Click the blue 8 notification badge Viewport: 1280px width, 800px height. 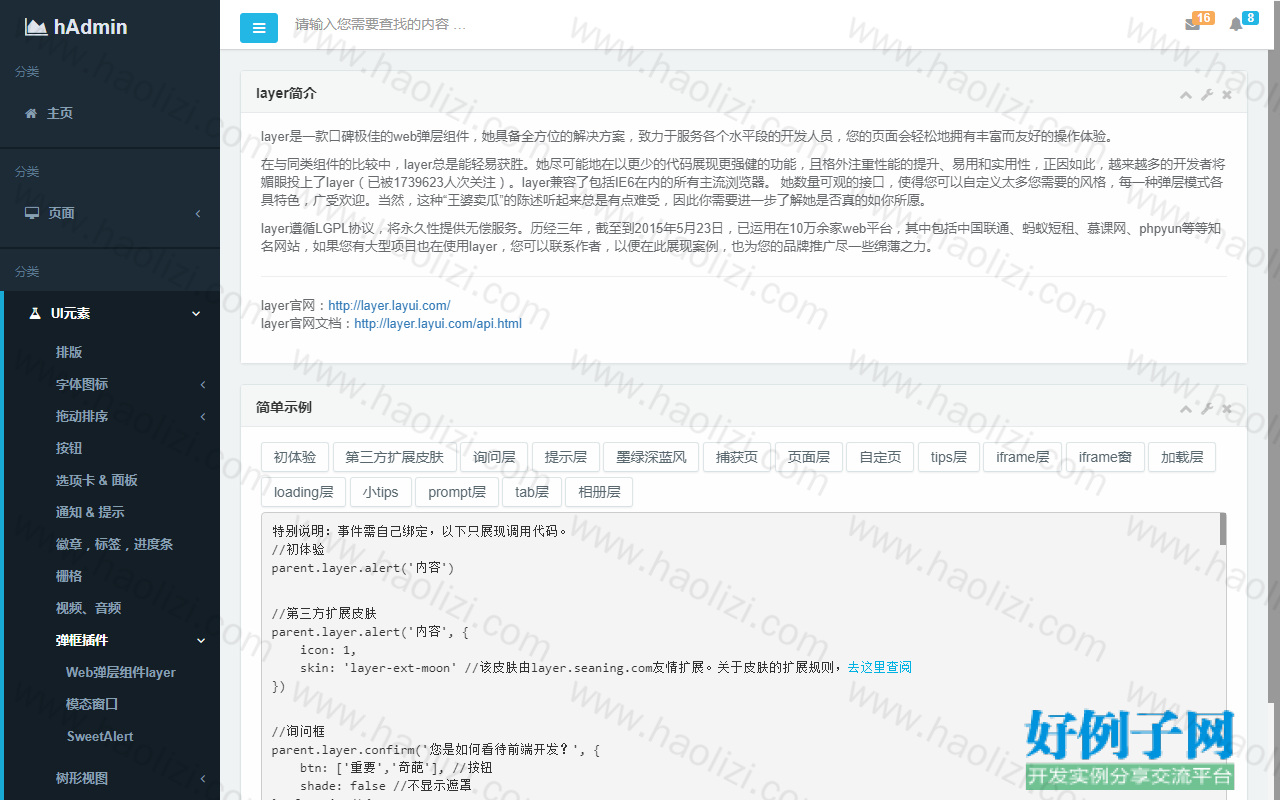pos(1250,18)
